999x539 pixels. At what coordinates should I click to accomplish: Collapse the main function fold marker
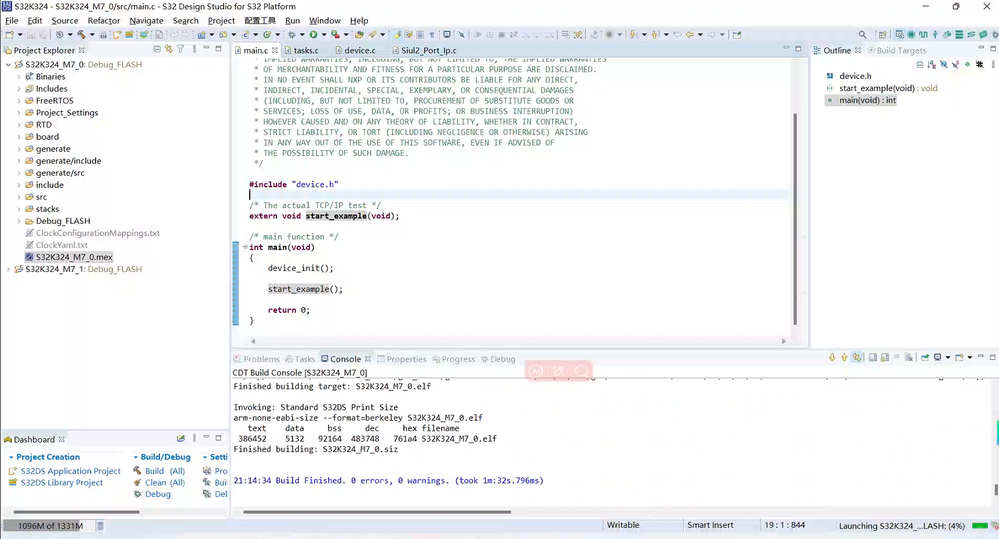pyautogui.click(x=245, y=247)
